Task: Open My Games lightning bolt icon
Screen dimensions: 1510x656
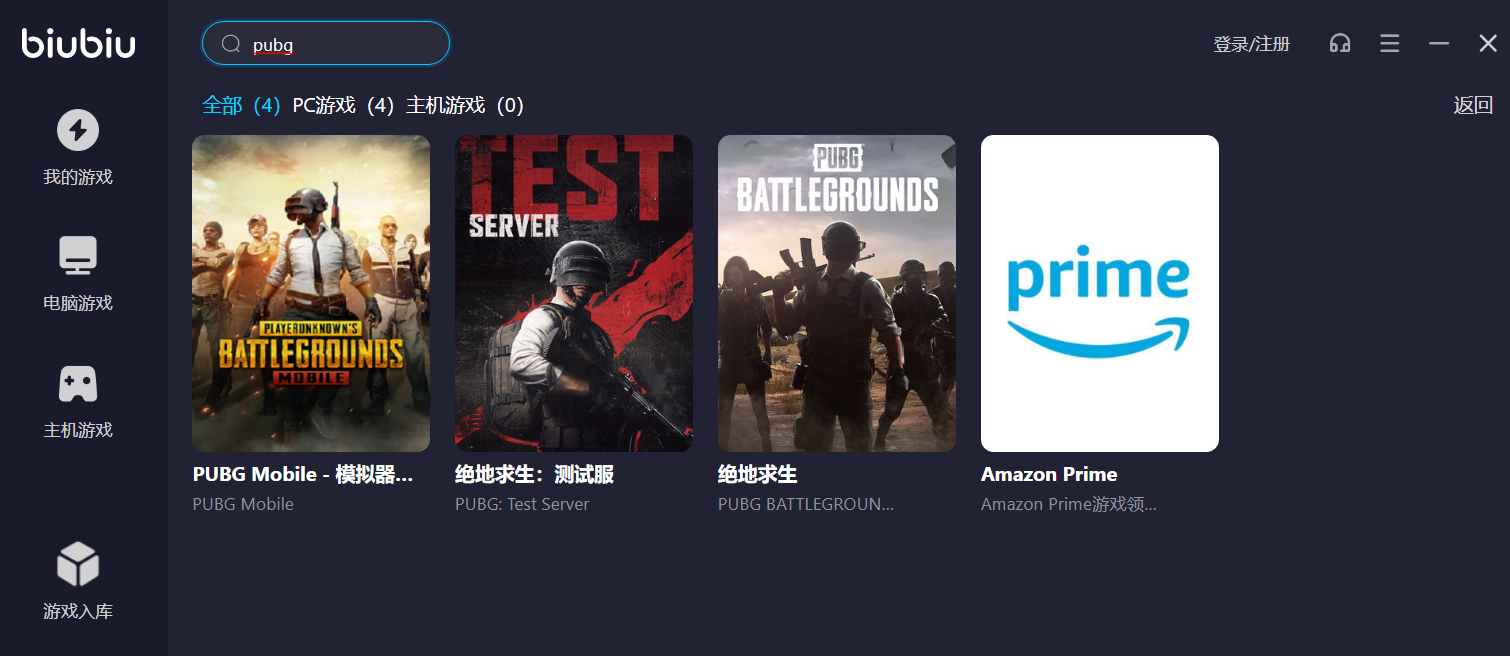Action: (78, 130)
